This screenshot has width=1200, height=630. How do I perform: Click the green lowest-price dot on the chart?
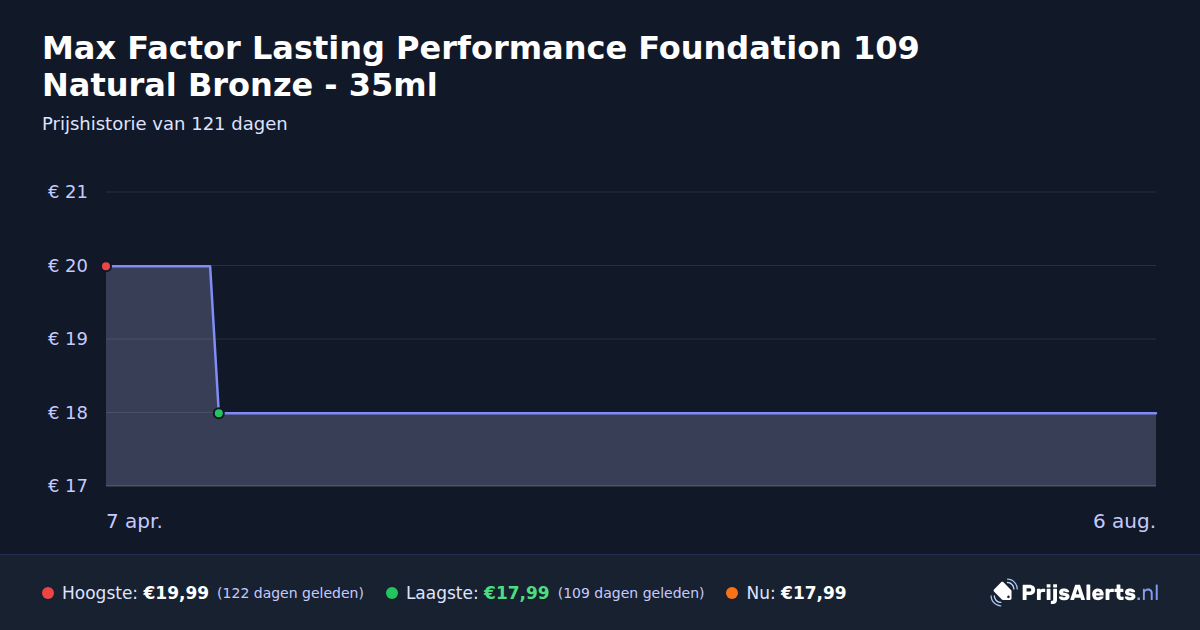(x=218, y=413)
